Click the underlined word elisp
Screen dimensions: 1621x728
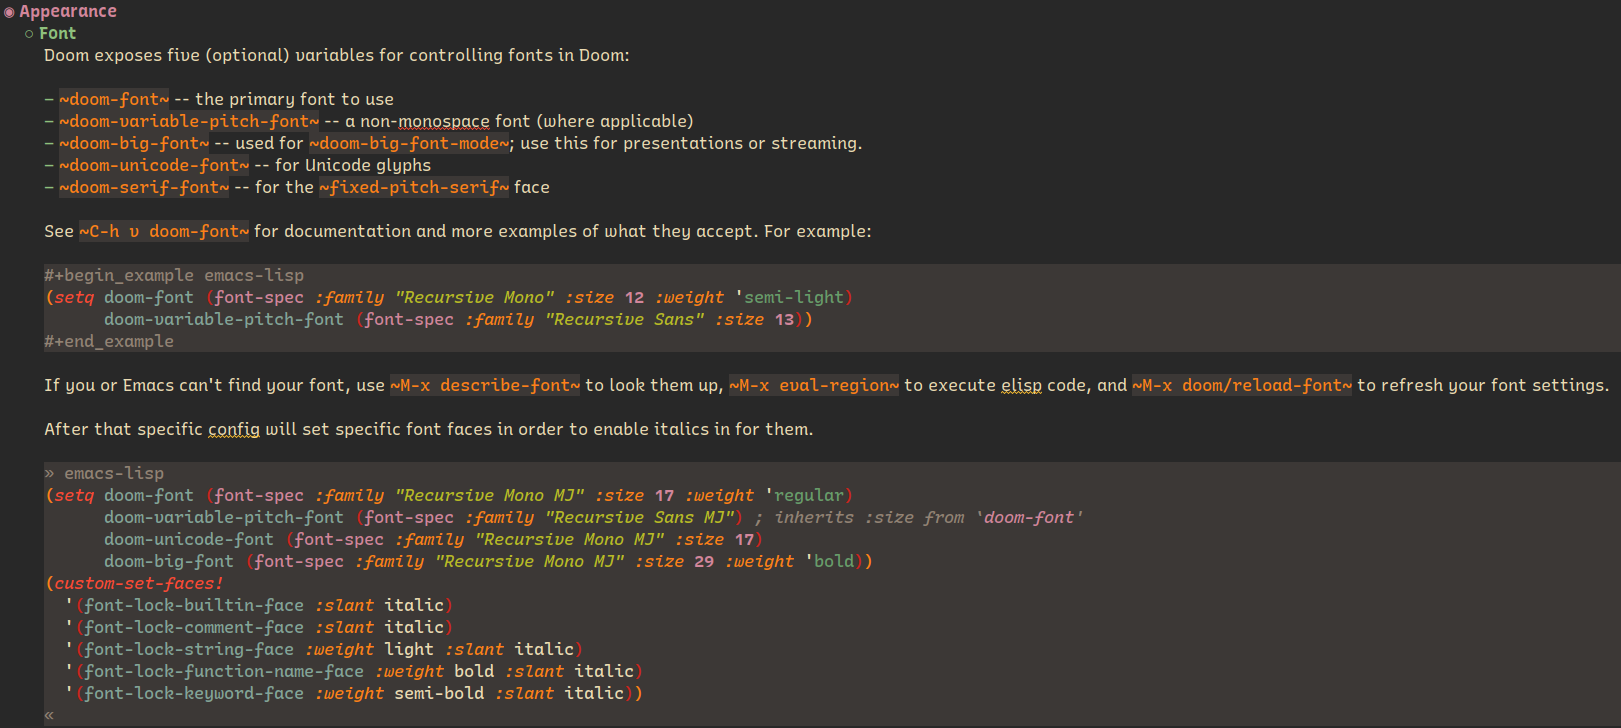click(1021, 385)
